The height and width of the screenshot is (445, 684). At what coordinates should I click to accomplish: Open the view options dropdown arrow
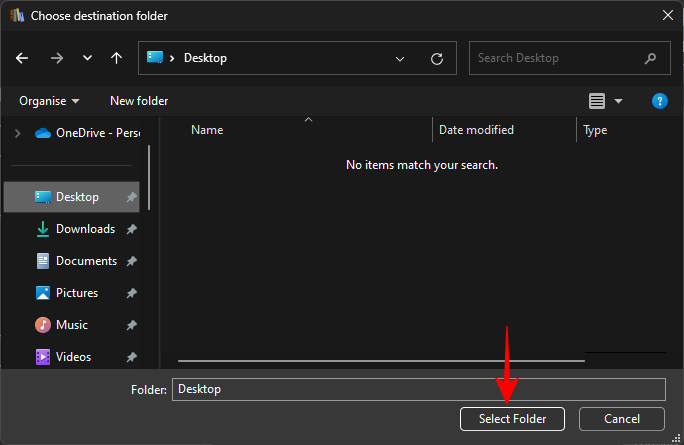click(618, 101)
